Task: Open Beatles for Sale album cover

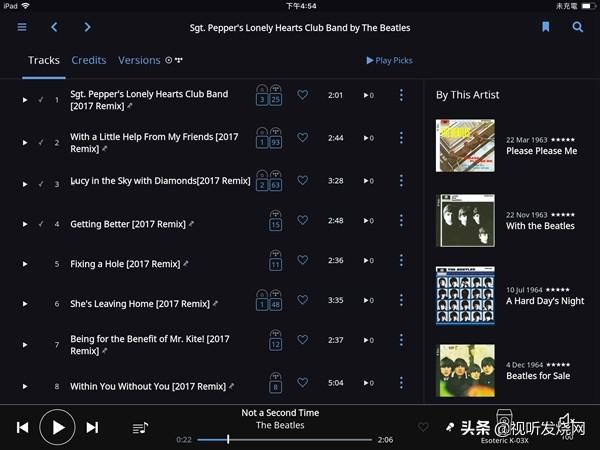Action: point(465,370)
